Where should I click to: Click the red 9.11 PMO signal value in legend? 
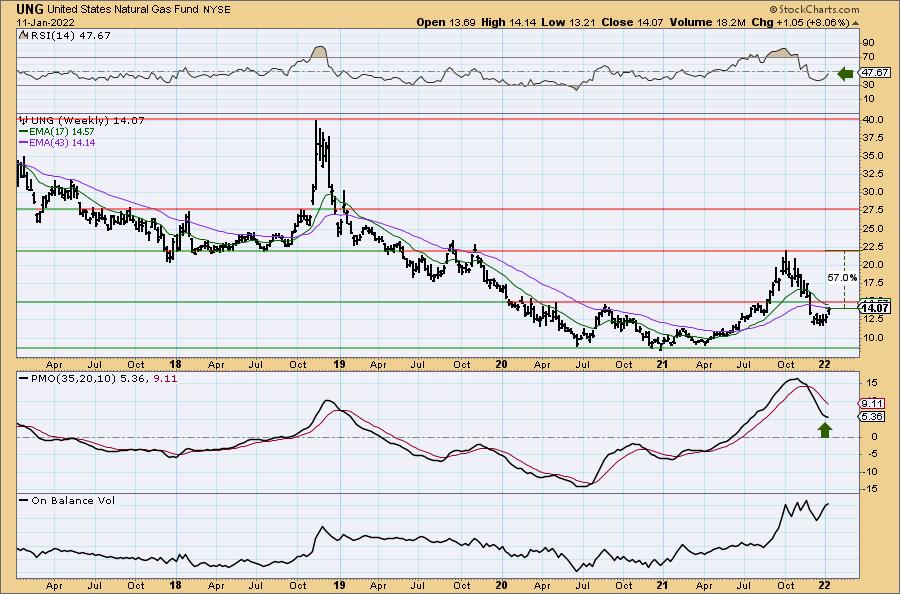click(x=165, y=379)
